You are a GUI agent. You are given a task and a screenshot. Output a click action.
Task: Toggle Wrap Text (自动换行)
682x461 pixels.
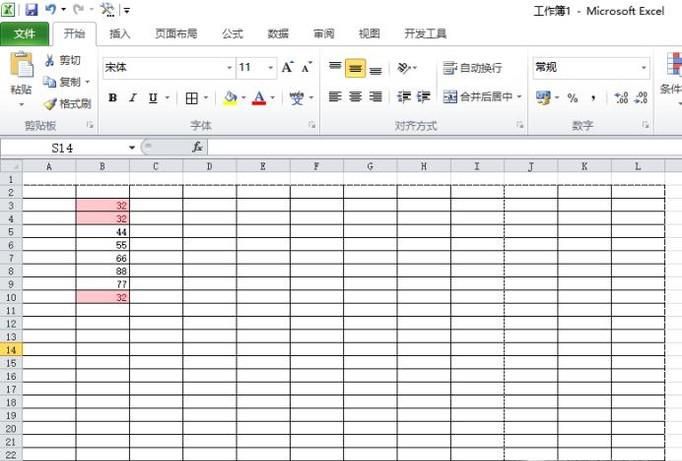(472, 68)
